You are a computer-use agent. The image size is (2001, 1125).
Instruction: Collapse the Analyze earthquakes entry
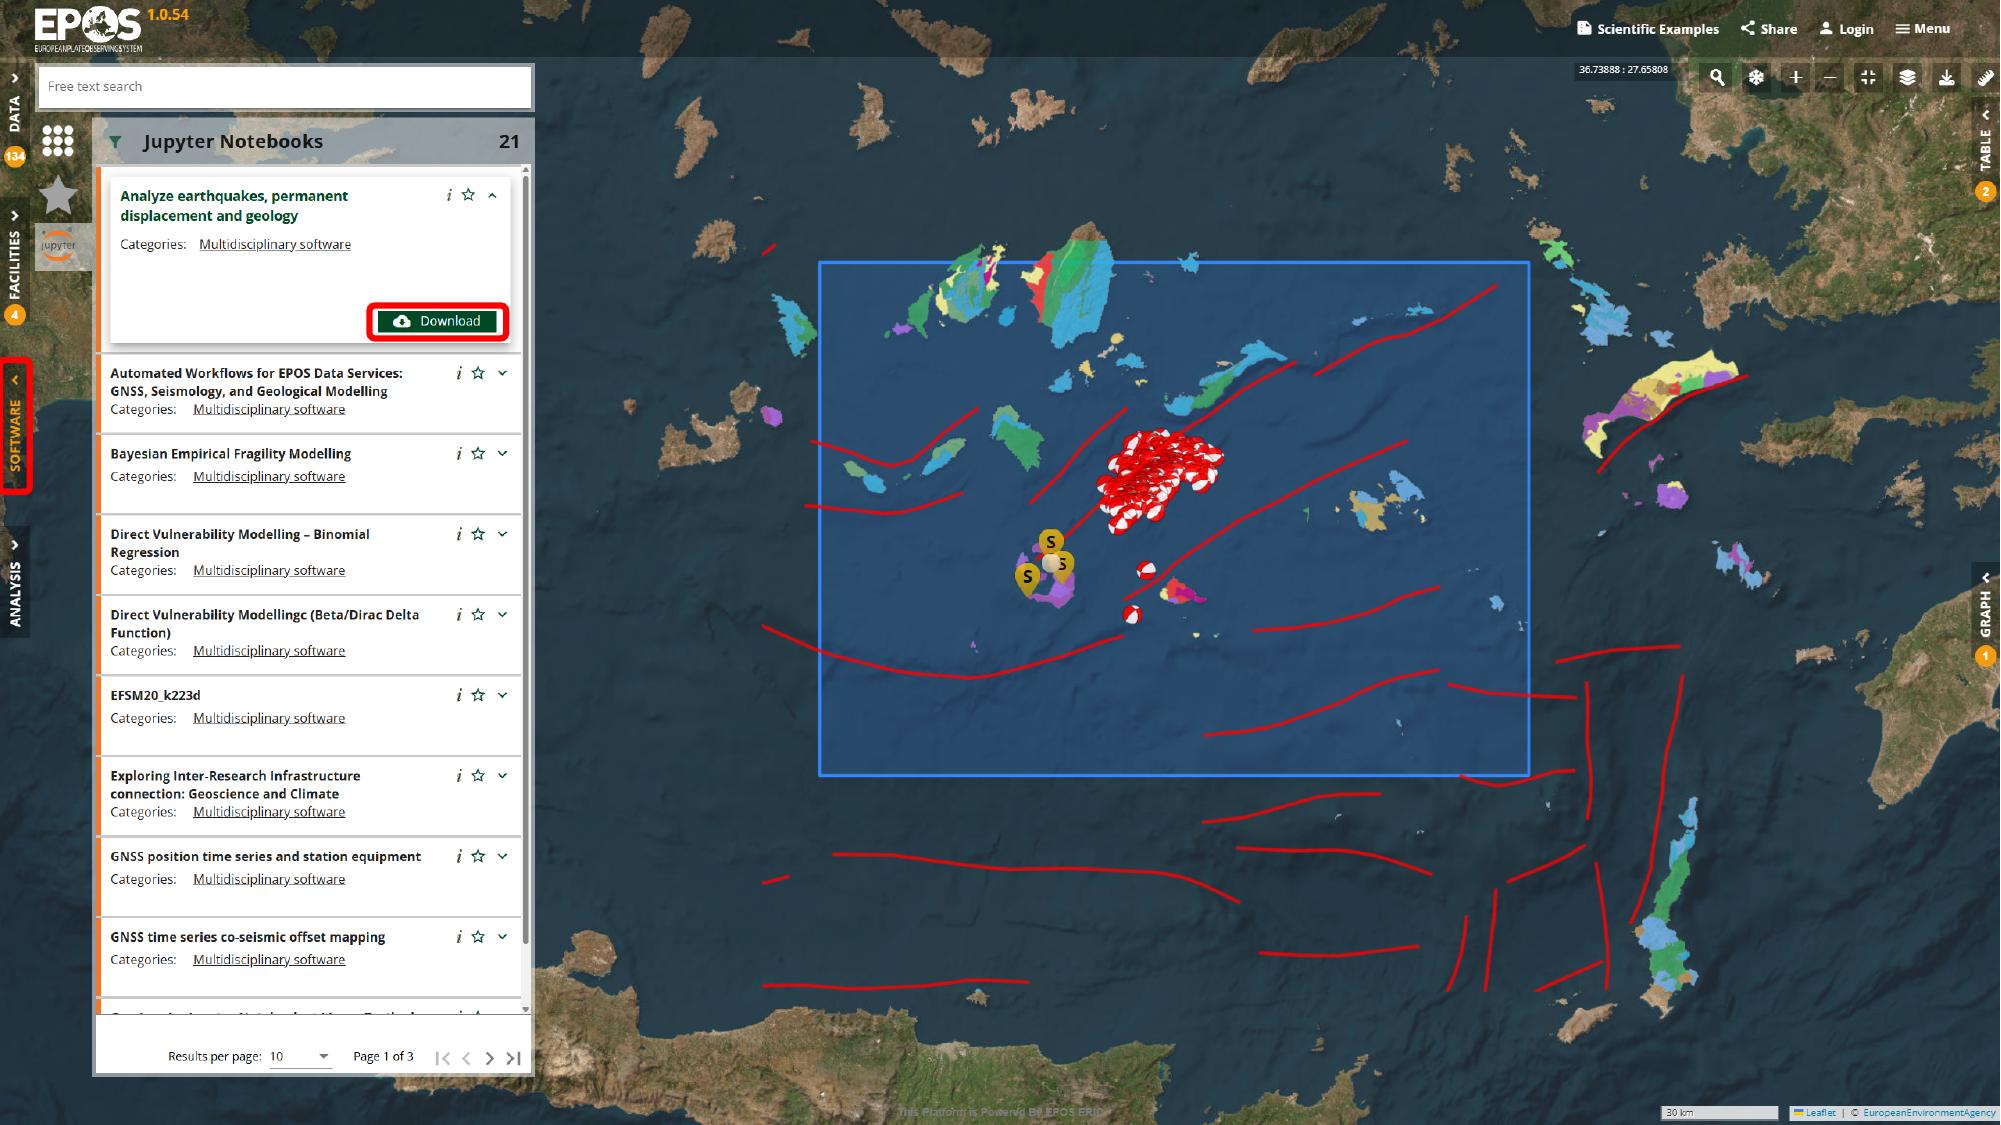tap(492, 196)
